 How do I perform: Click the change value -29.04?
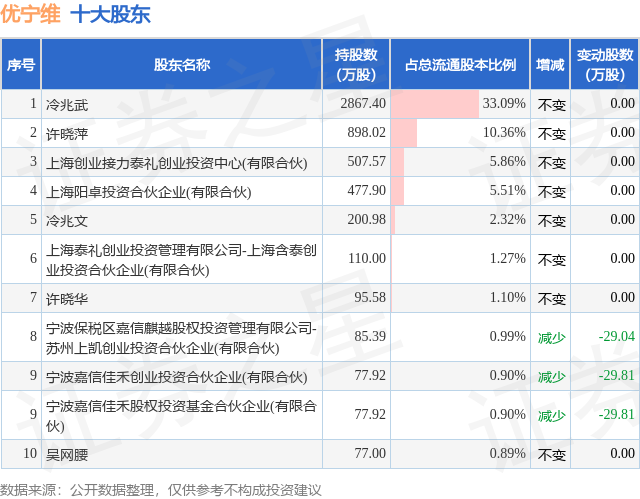click(617, 336)
